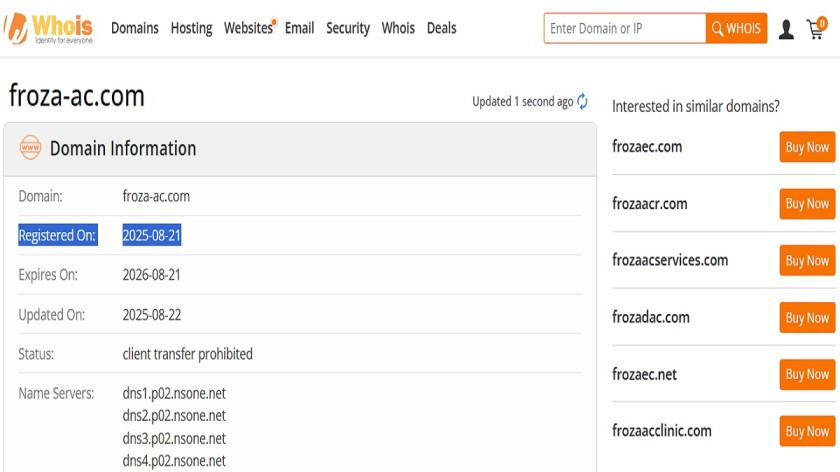The width and height of the screenshot is (840, 472).
Task: Open the shopping cart icon
Action: pos(816,28)
